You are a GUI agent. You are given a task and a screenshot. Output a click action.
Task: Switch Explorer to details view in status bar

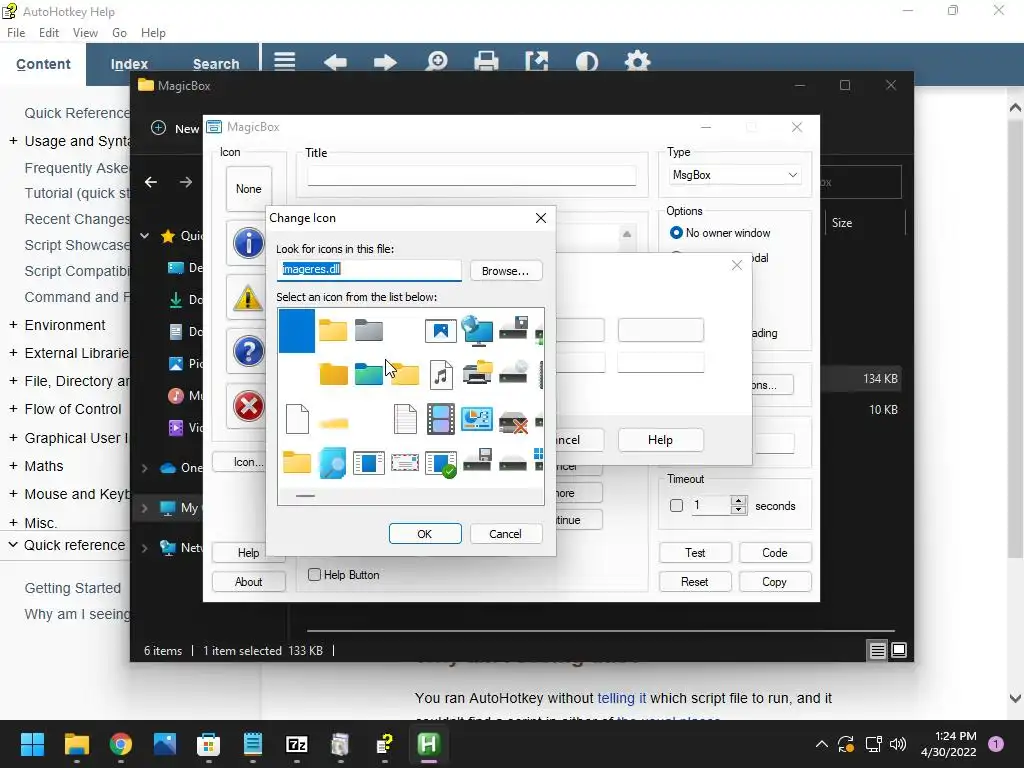[x=877, y=650]
